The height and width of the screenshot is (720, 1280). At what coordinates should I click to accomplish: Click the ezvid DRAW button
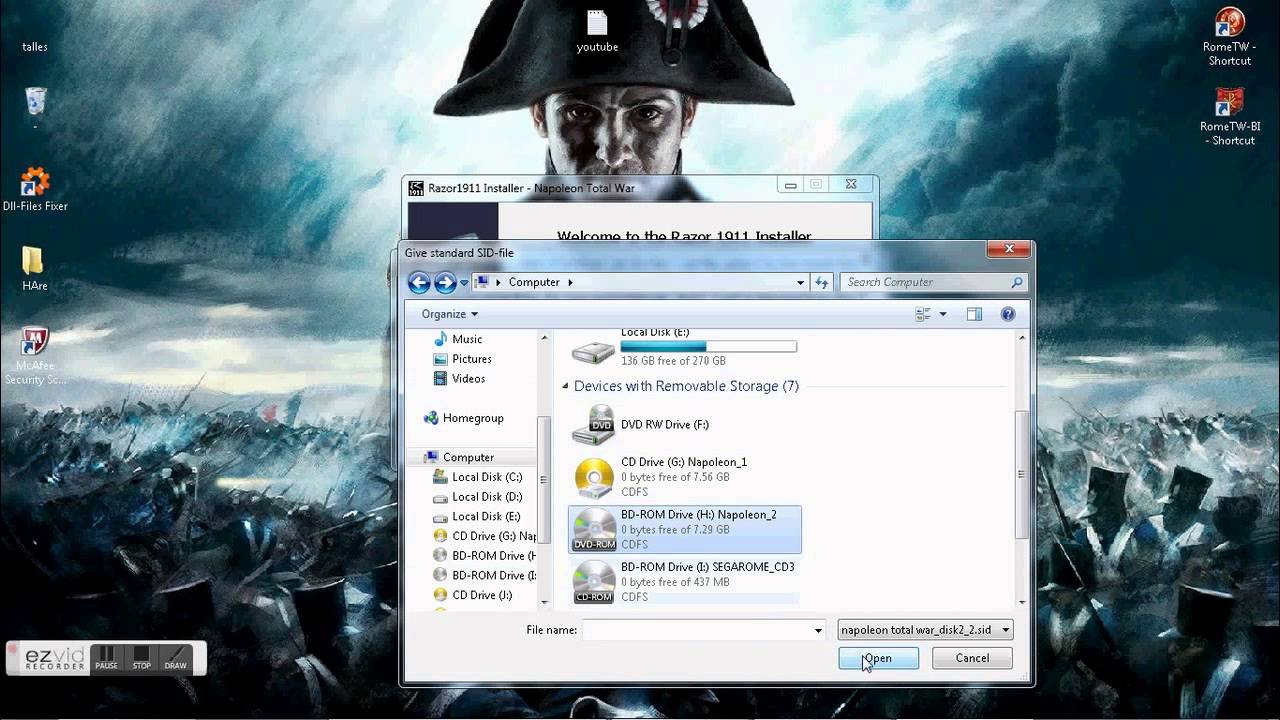pos(176,658)
